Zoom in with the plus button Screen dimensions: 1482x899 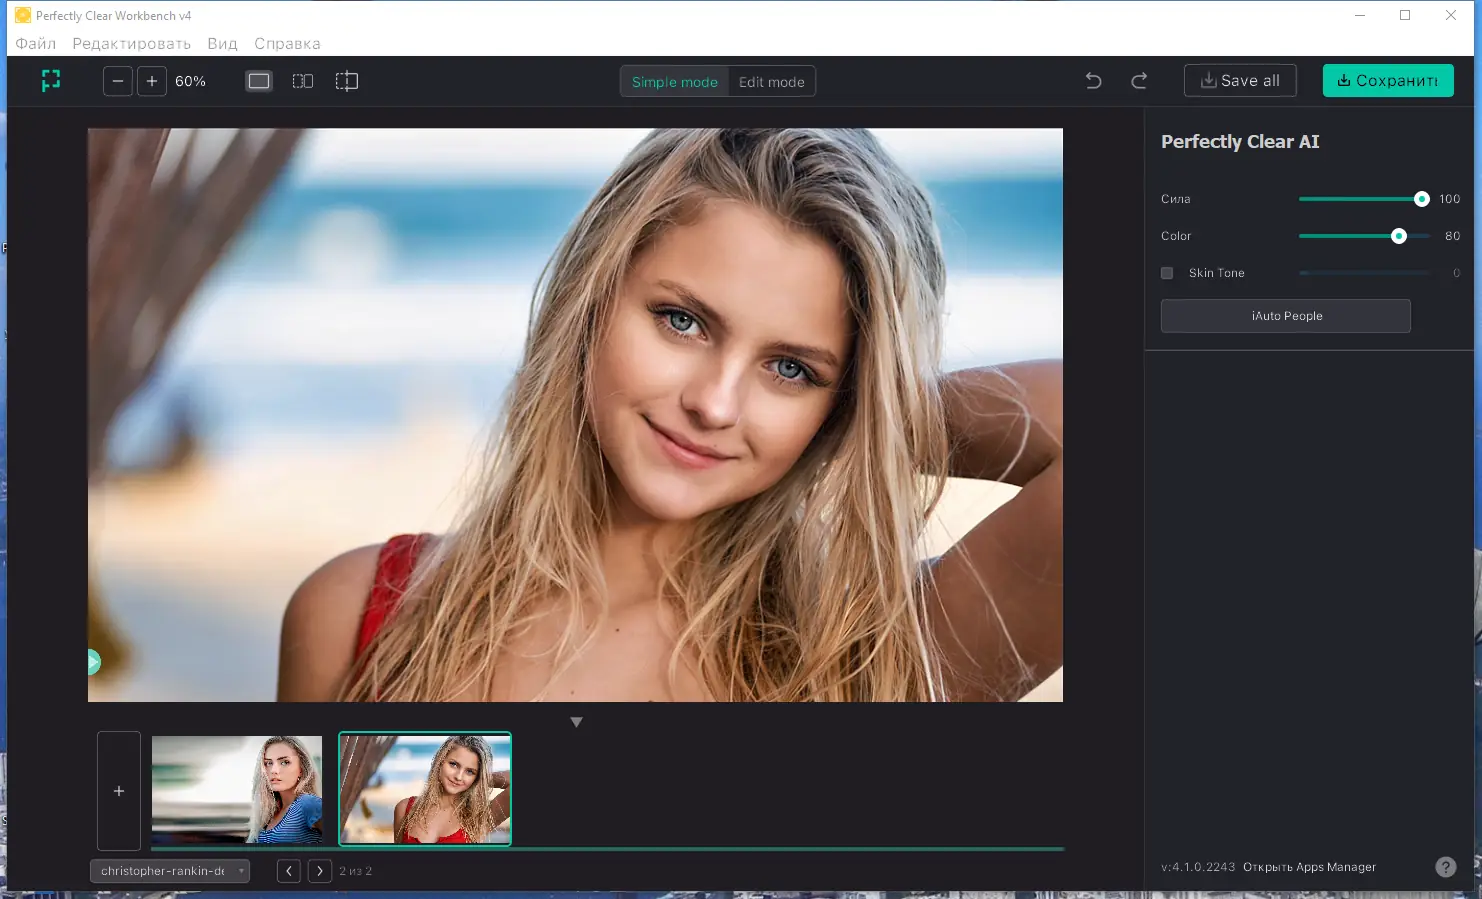(x=152, y=81)
